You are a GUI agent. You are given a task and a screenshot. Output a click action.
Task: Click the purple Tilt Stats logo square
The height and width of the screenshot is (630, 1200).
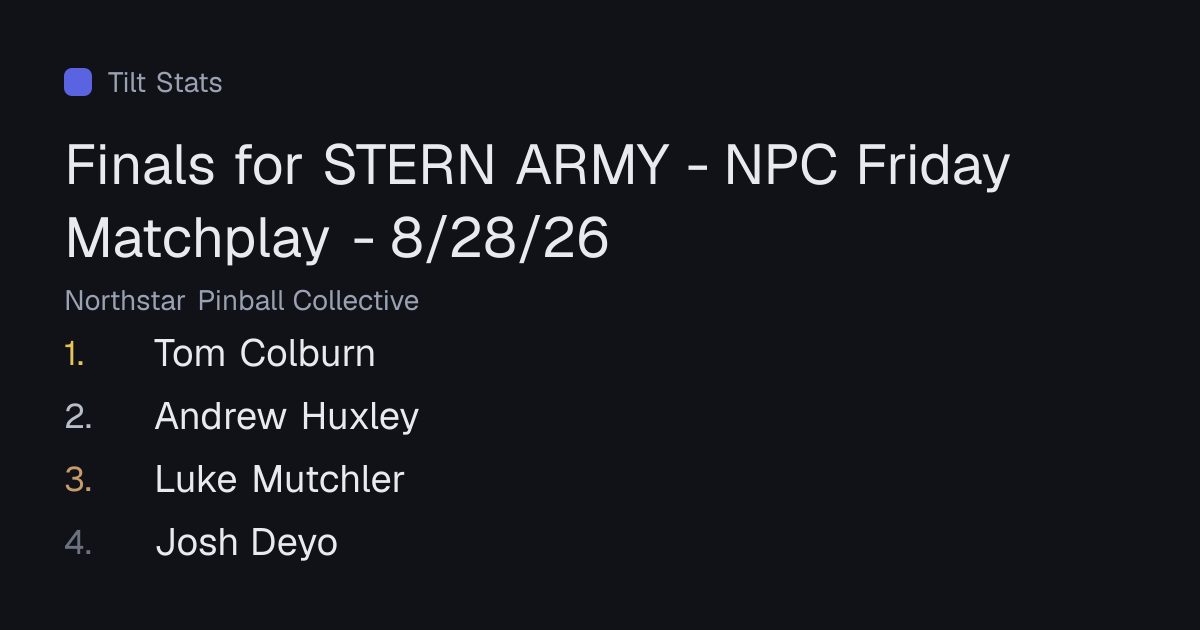(78, 82)
